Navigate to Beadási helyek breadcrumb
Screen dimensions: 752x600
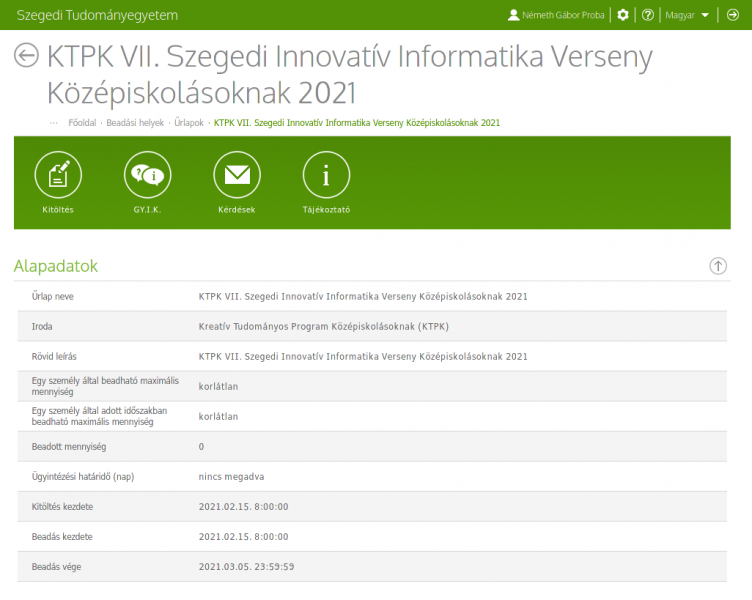[134, 122]
